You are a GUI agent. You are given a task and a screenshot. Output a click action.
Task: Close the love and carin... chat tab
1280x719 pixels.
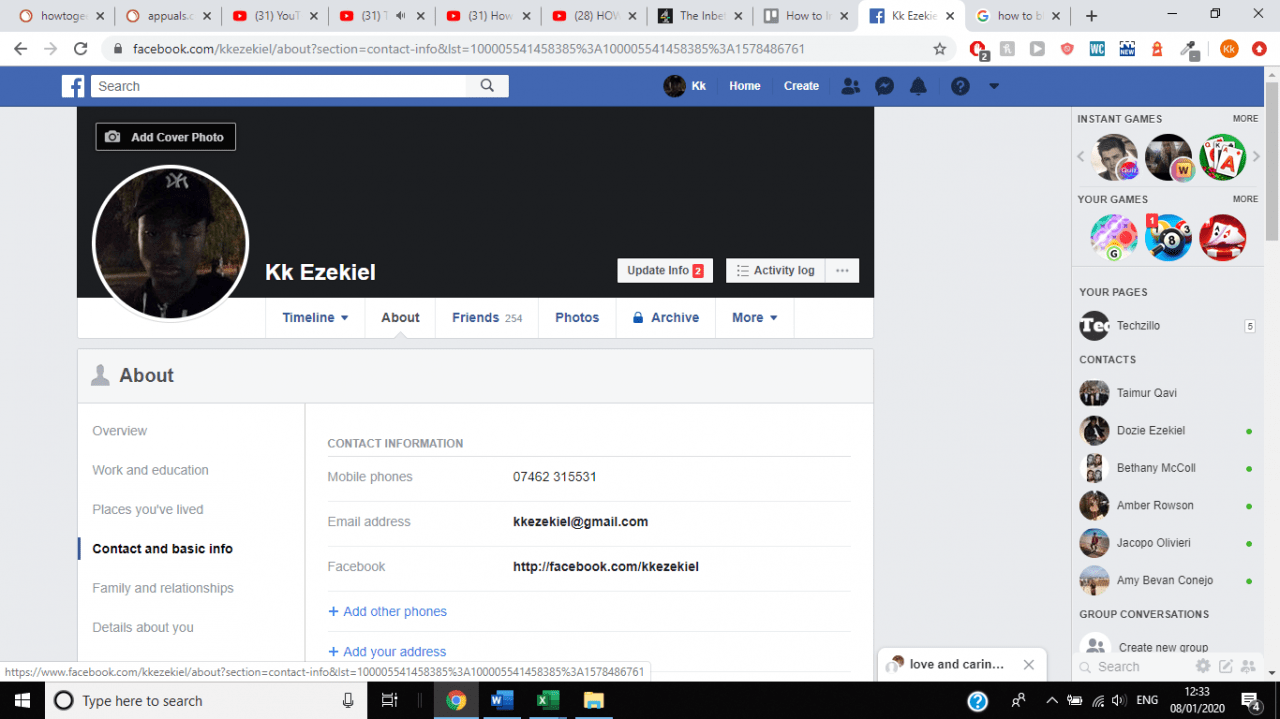pyautogui.click(x=1028, y=664)
